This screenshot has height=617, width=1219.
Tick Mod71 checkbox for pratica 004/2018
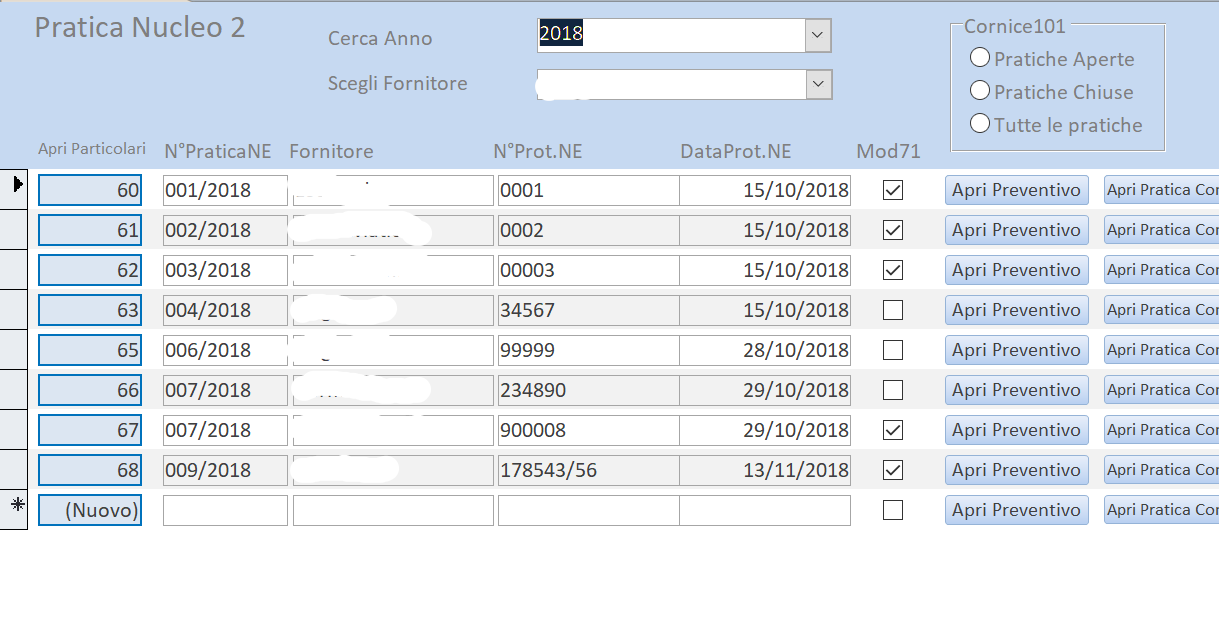coord(893,310)
